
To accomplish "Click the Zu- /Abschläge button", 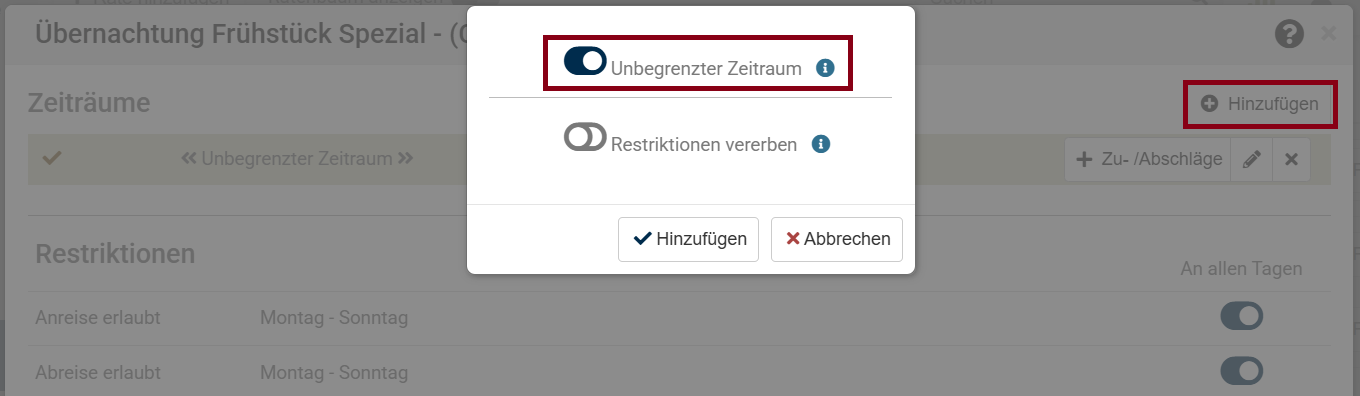I will pos(1148,159).
